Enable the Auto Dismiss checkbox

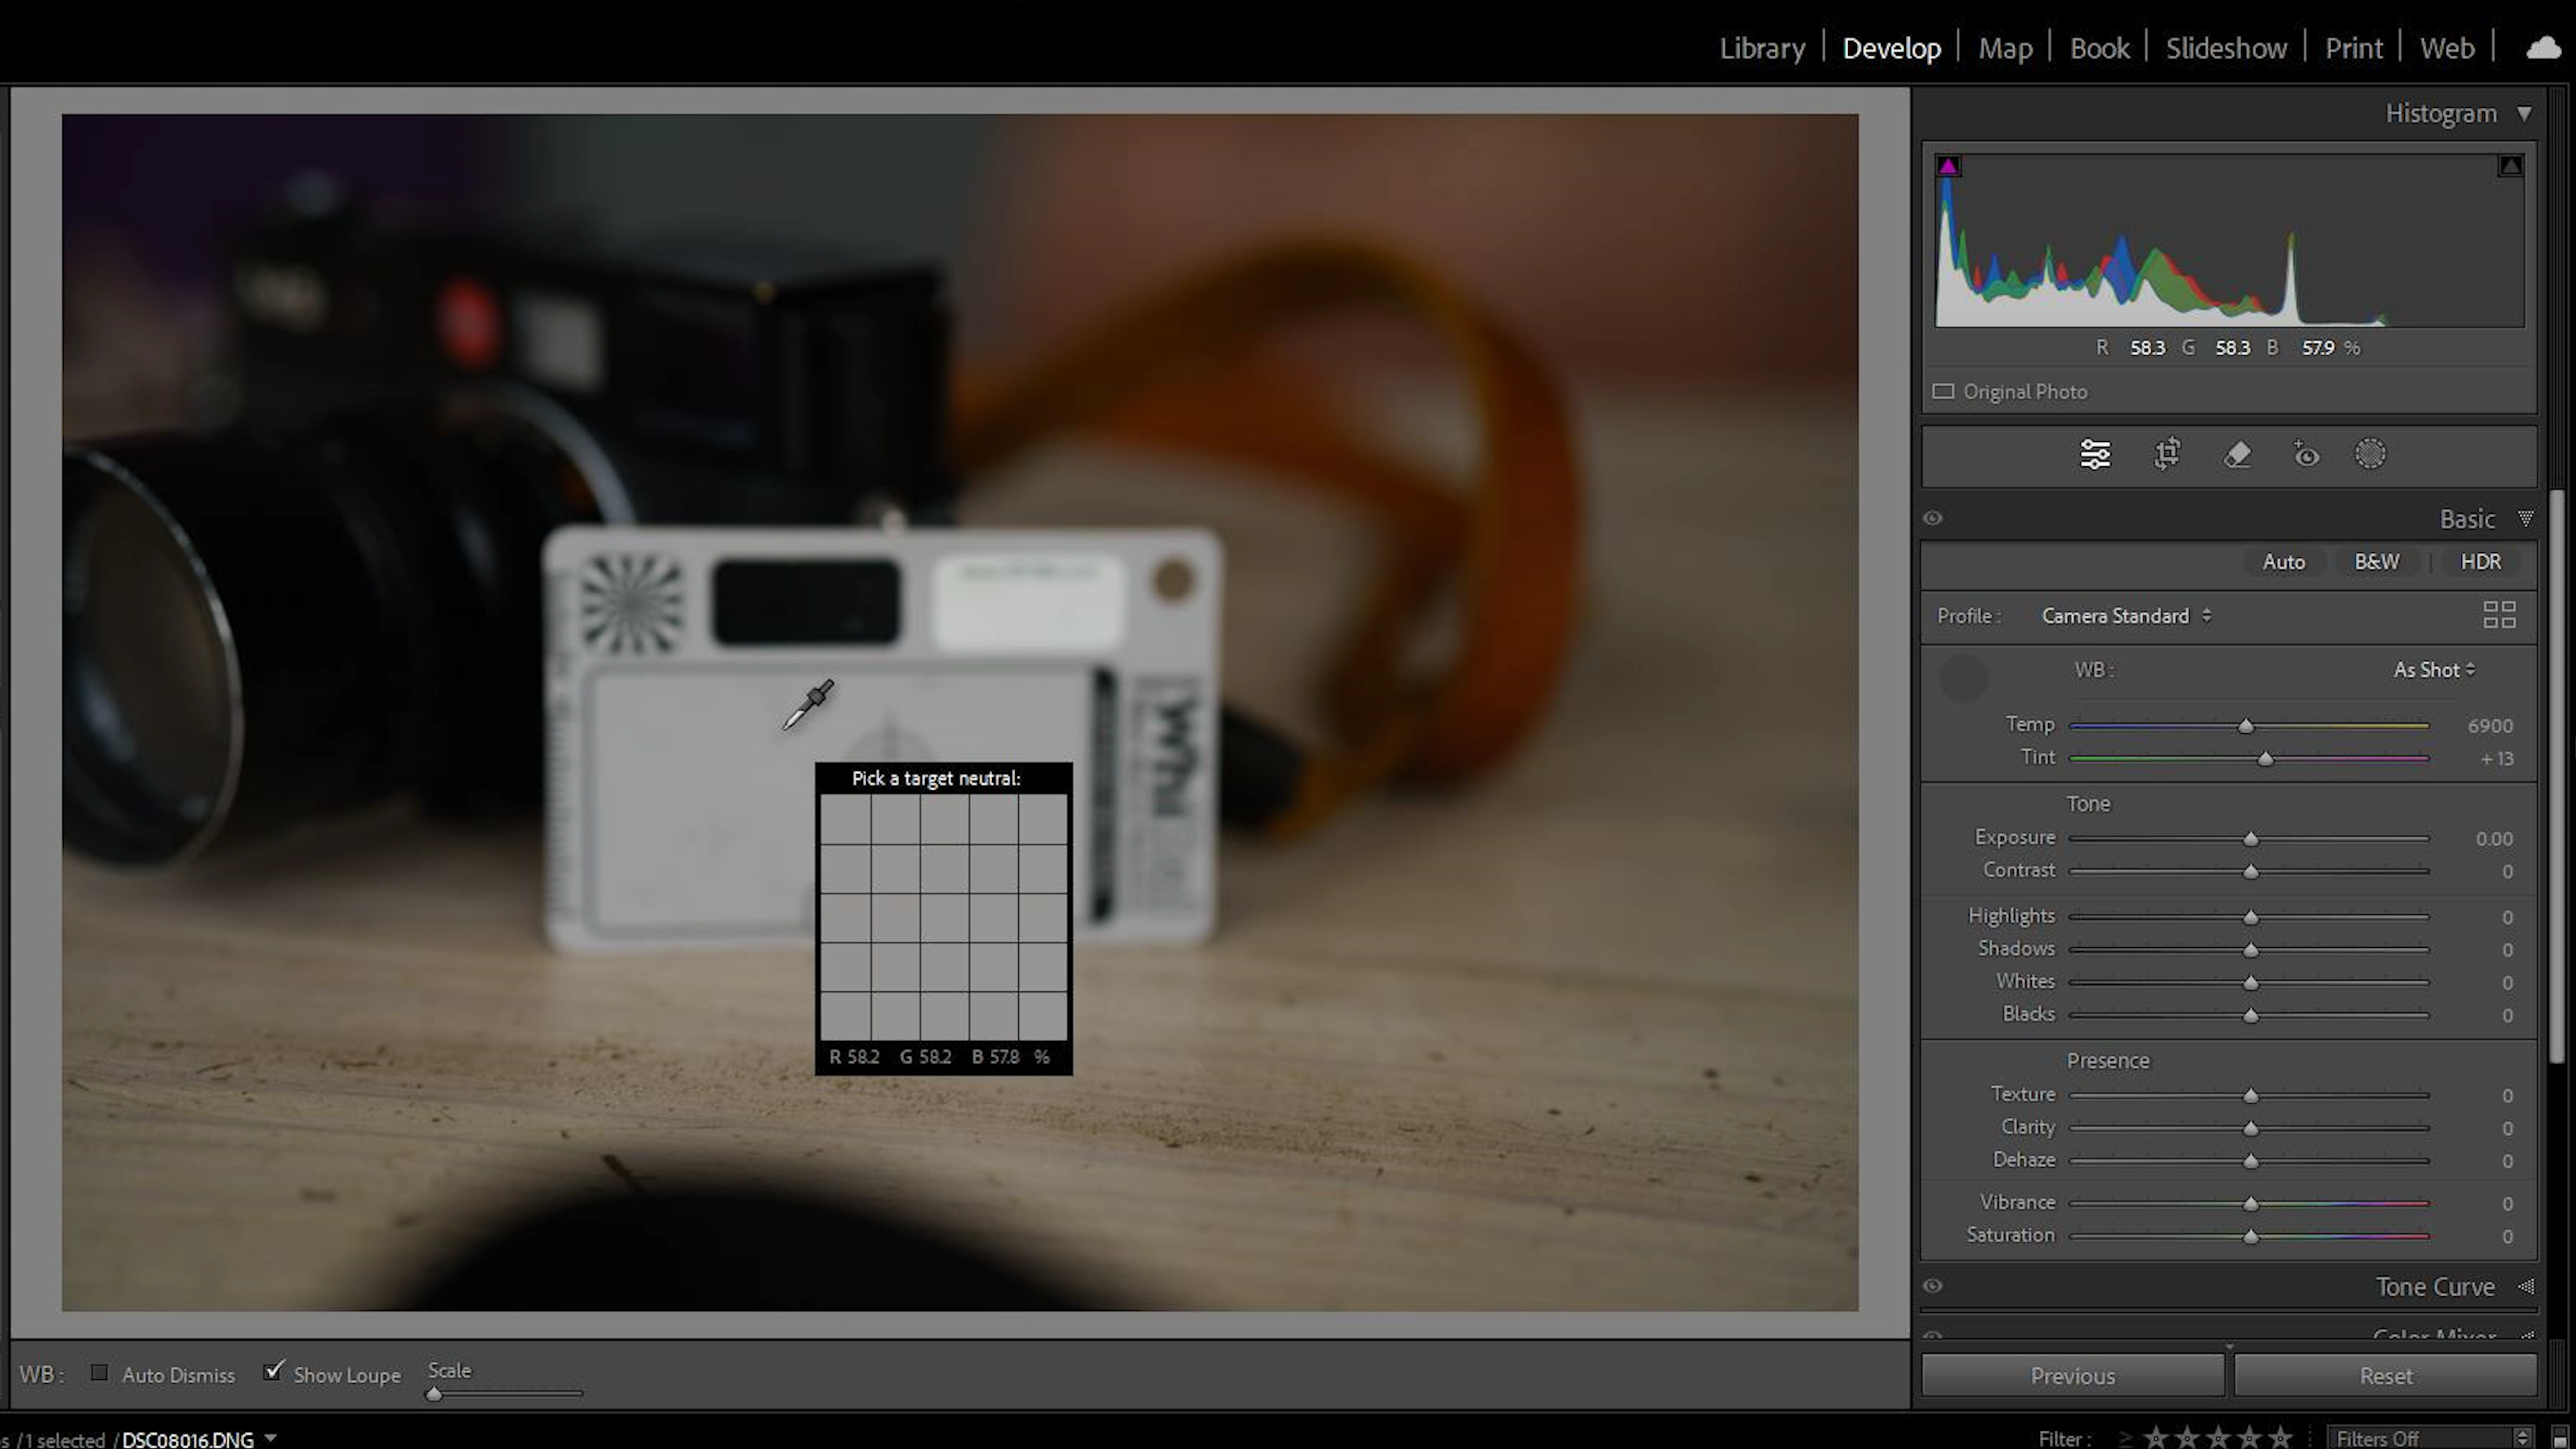pyautogui.click(x=99, y=1373)
